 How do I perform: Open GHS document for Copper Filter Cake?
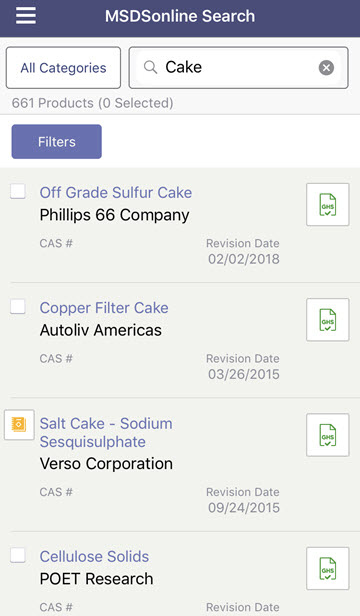[x=328, y=319]
